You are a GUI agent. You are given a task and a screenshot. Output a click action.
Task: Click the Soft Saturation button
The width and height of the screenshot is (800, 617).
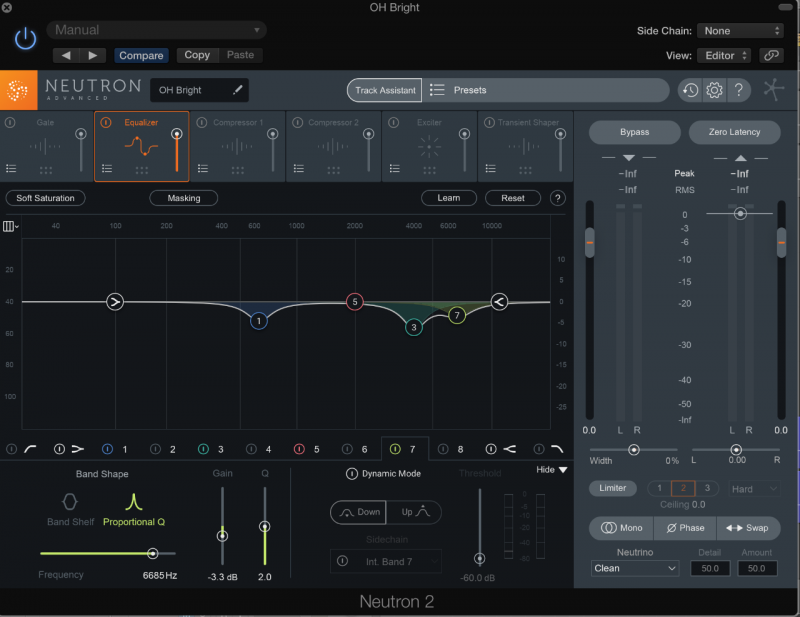point(45,198)
